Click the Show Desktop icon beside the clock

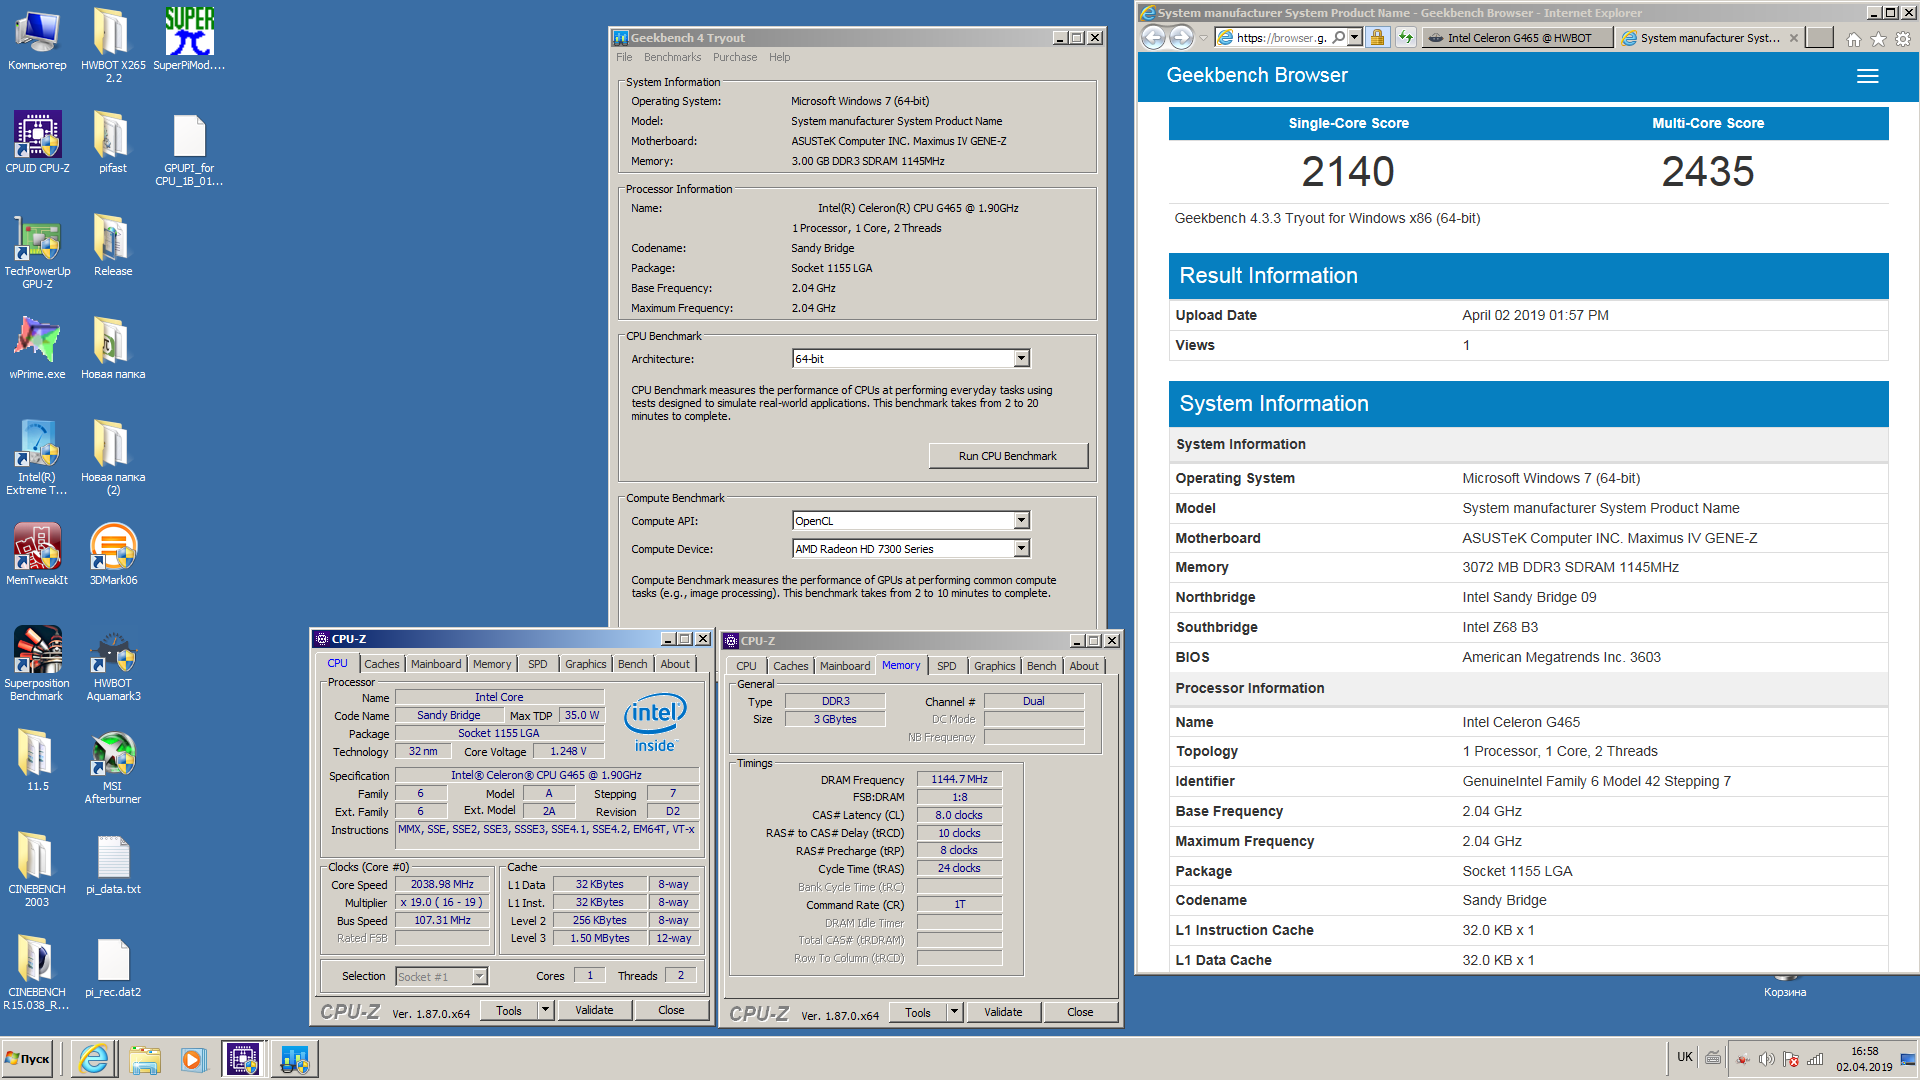pos(1908,1059)
